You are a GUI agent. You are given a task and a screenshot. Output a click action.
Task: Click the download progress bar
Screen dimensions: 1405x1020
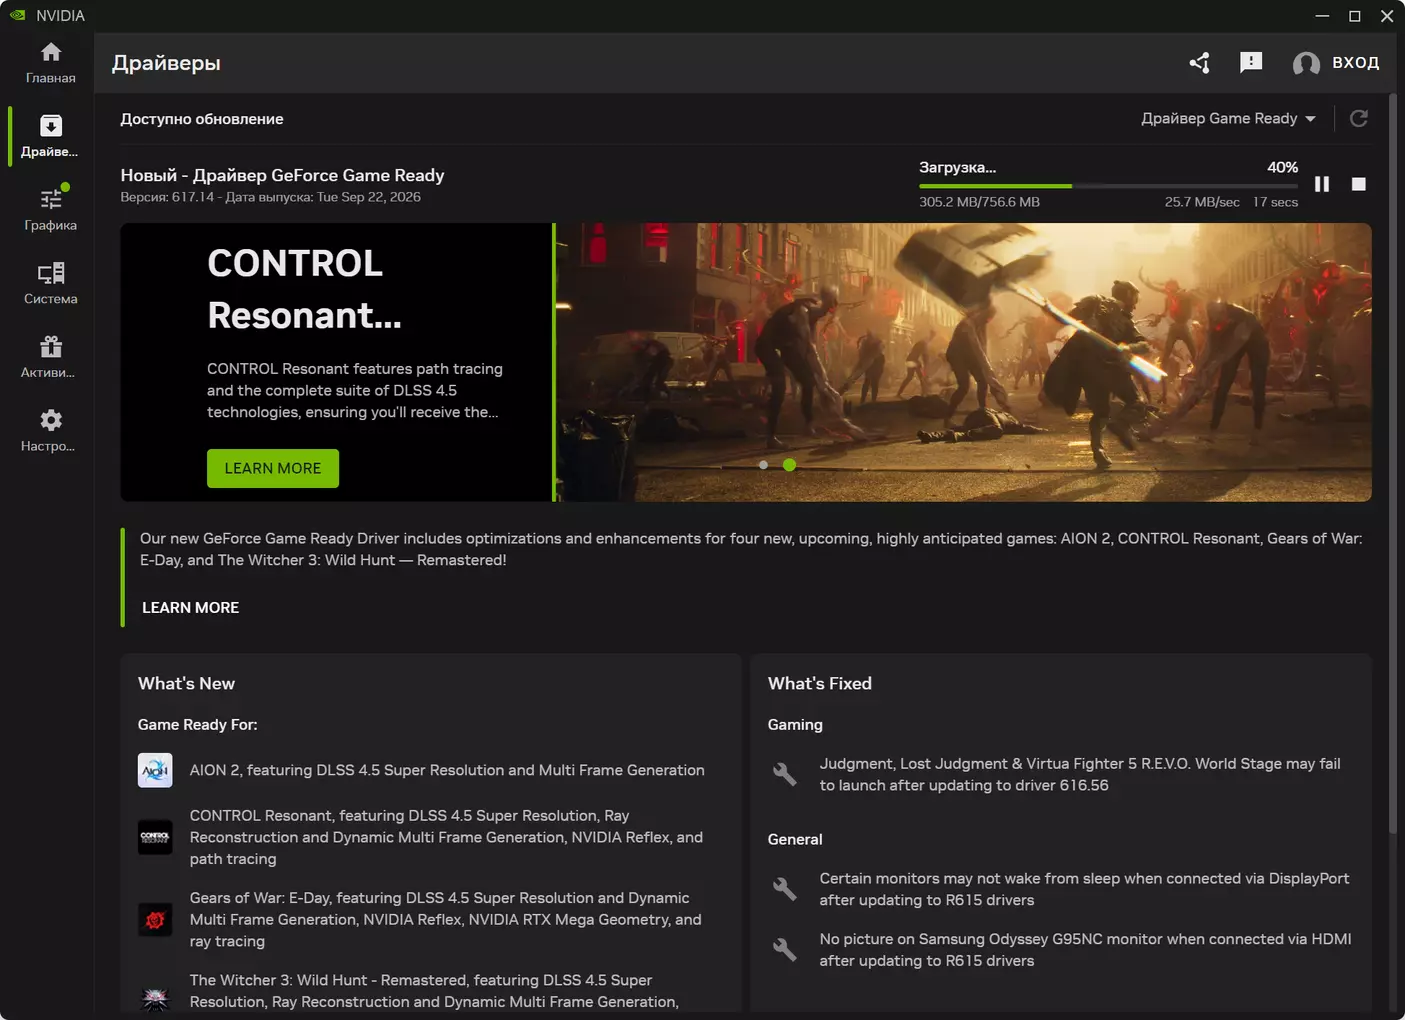point(1108,186)
